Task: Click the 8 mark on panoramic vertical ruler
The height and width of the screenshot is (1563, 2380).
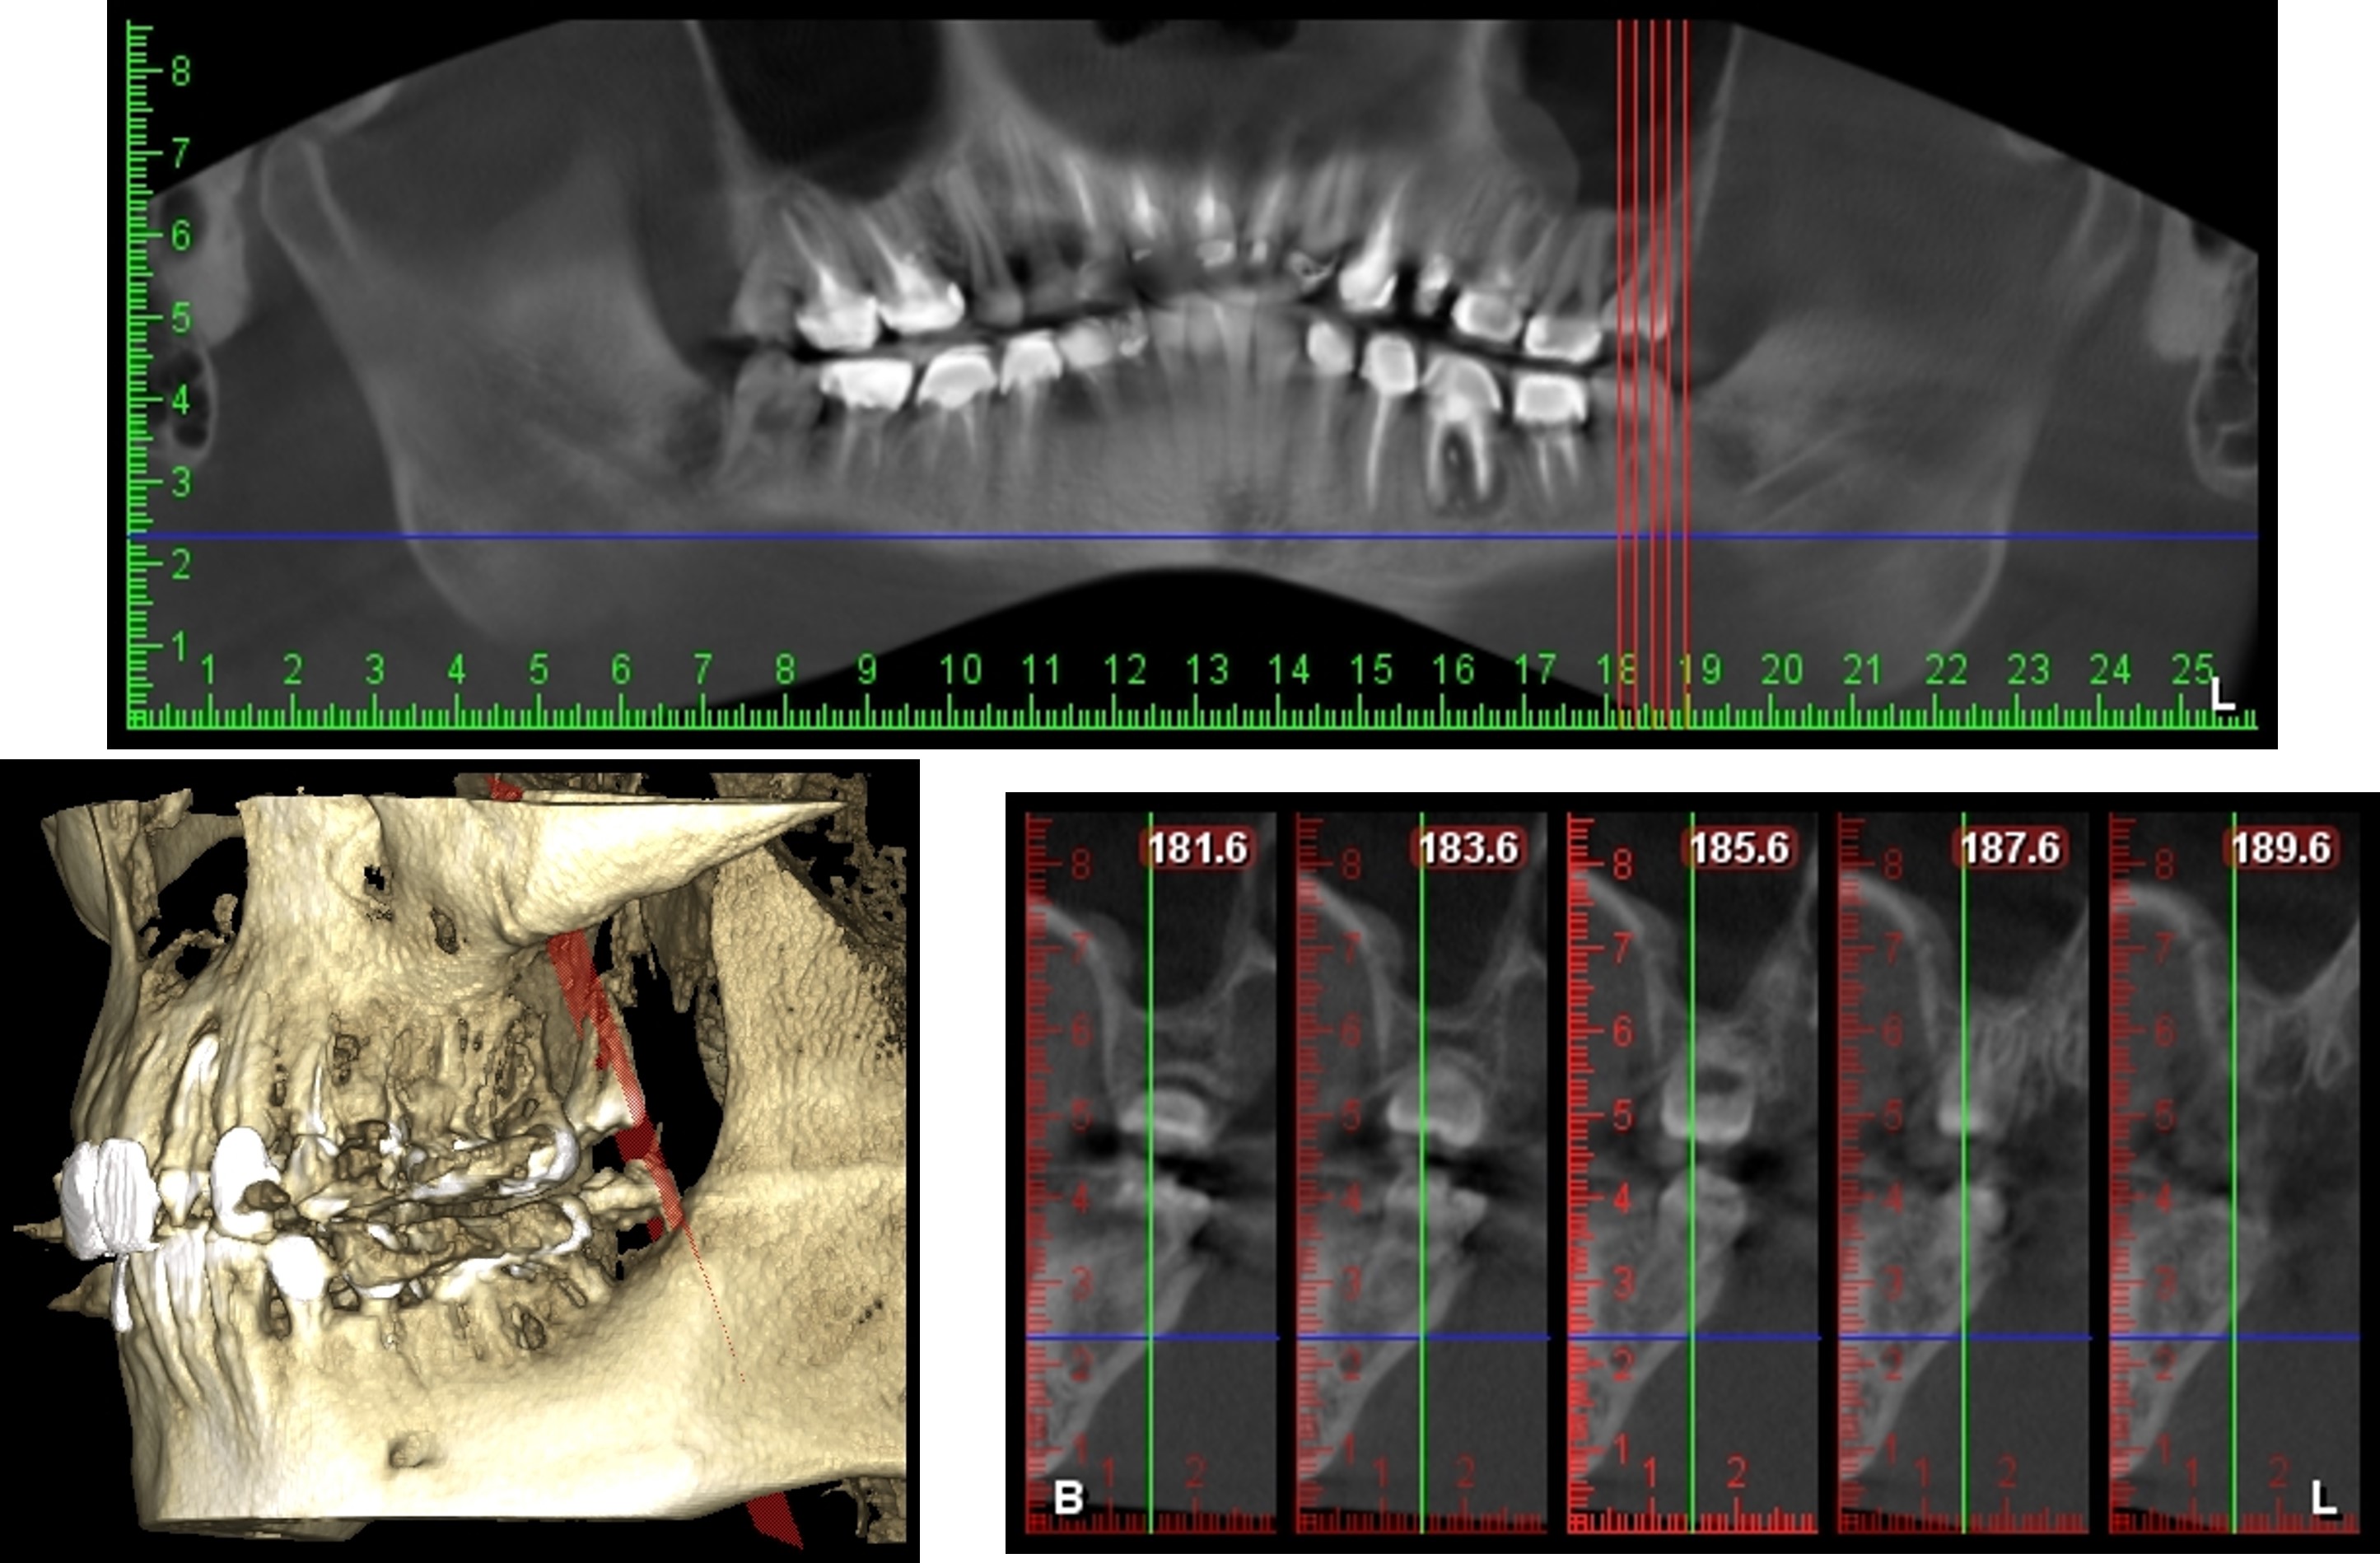Action: tap(180, 71)
